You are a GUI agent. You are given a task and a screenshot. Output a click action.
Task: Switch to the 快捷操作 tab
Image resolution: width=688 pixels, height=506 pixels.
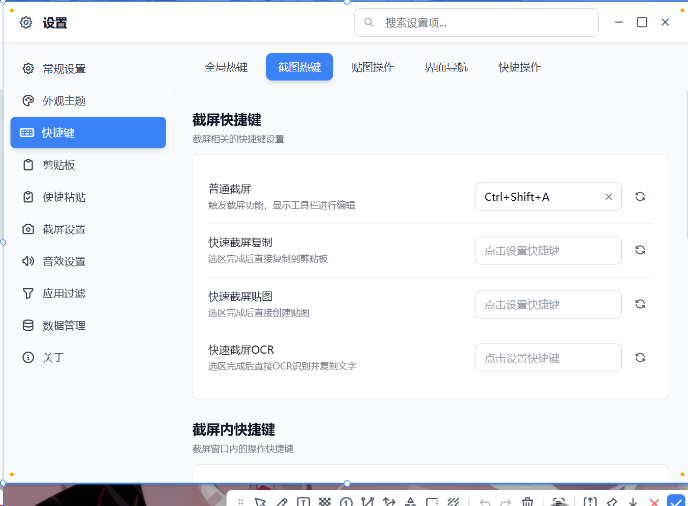pos(520,67)
